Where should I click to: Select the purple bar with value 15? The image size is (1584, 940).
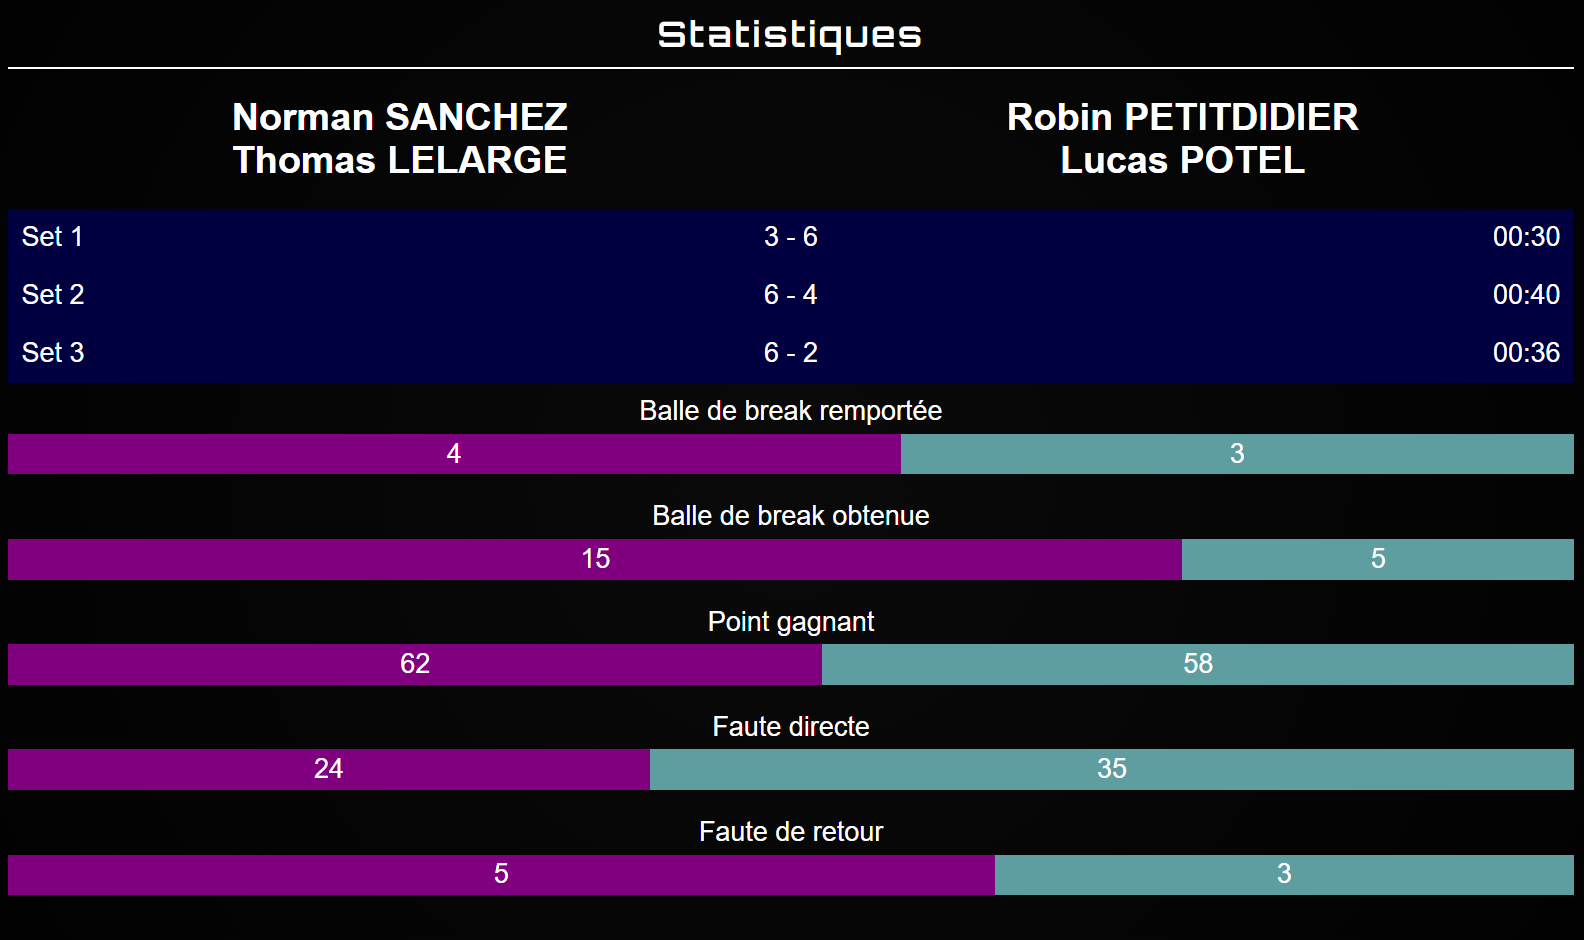tap(595, 559)
